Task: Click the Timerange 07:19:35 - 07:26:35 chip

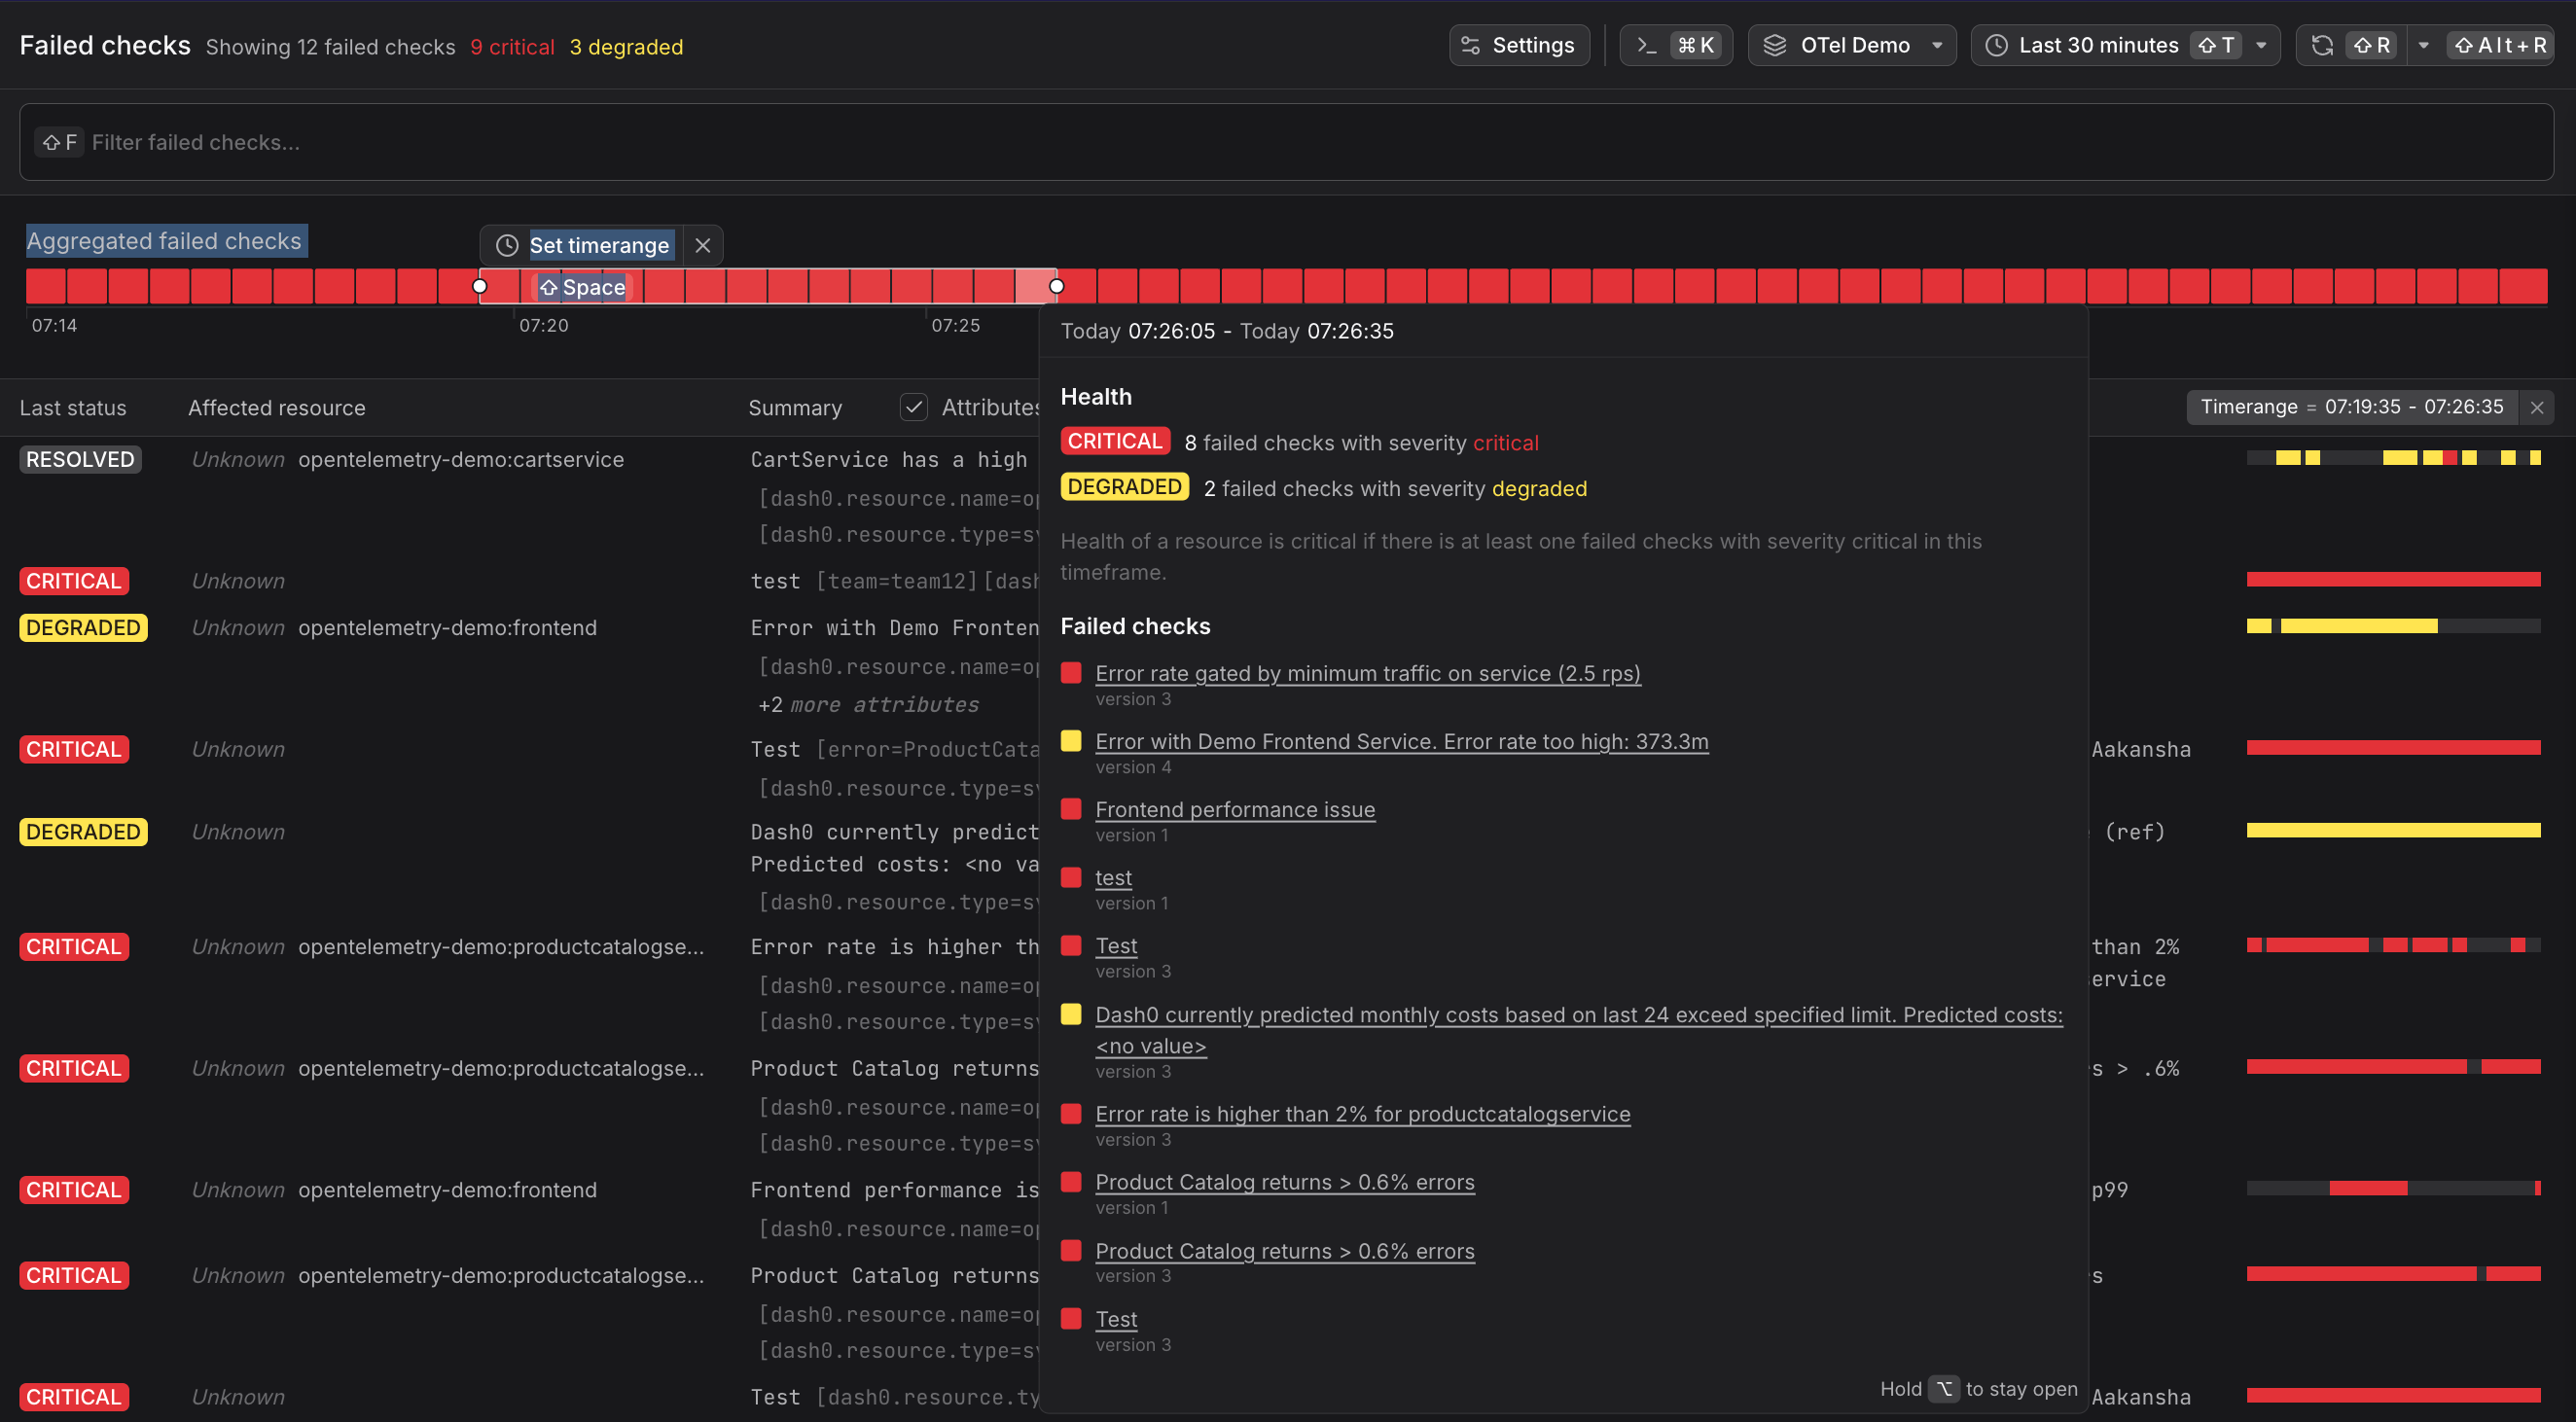Action: click(x=2351, y=407)
